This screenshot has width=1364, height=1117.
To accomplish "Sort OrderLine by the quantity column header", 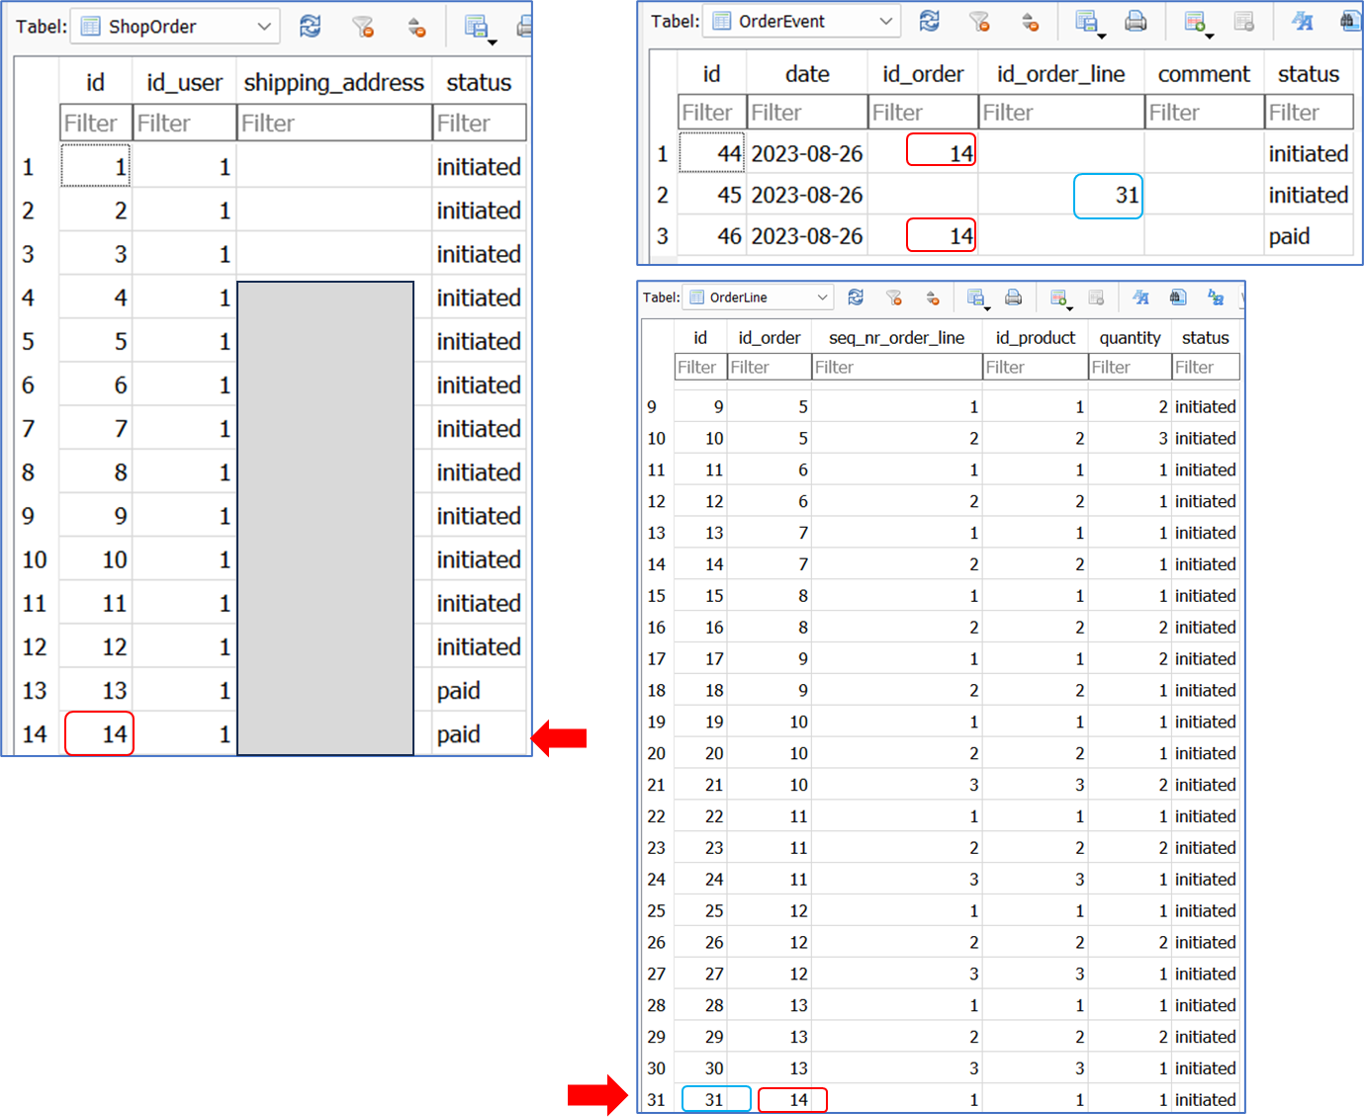I will click(x=1130, y=338).
